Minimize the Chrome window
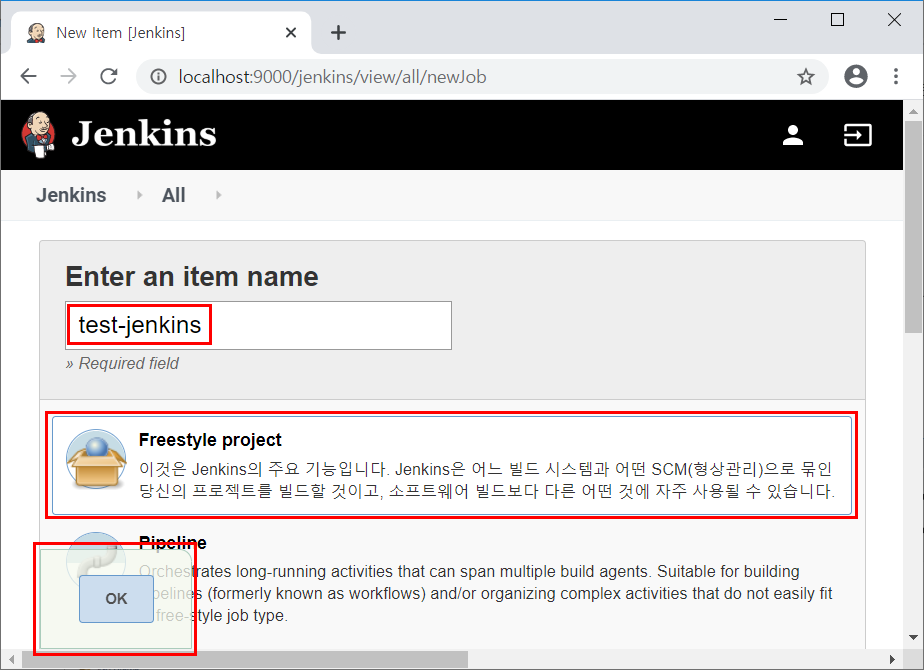This screenshot has width=924, height=670. pos(780,19)
